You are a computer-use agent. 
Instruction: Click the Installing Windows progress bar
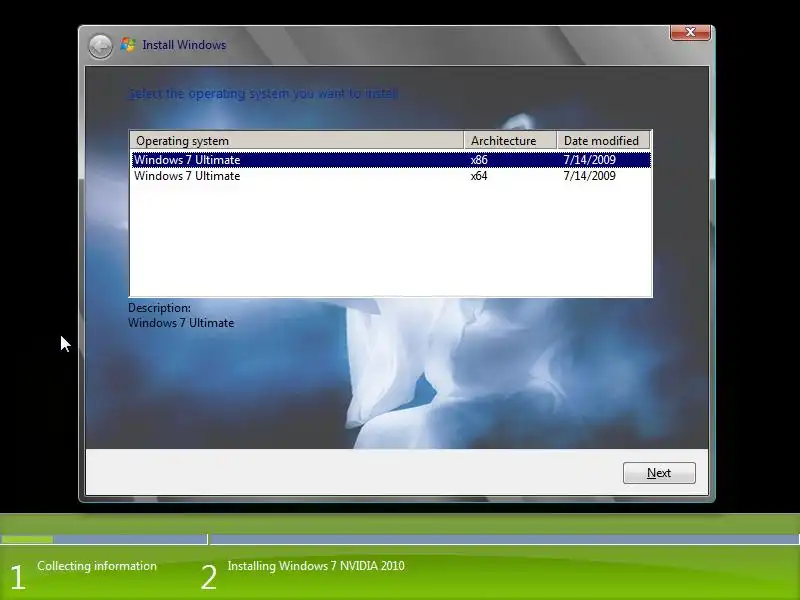click(x=505, y=539)
